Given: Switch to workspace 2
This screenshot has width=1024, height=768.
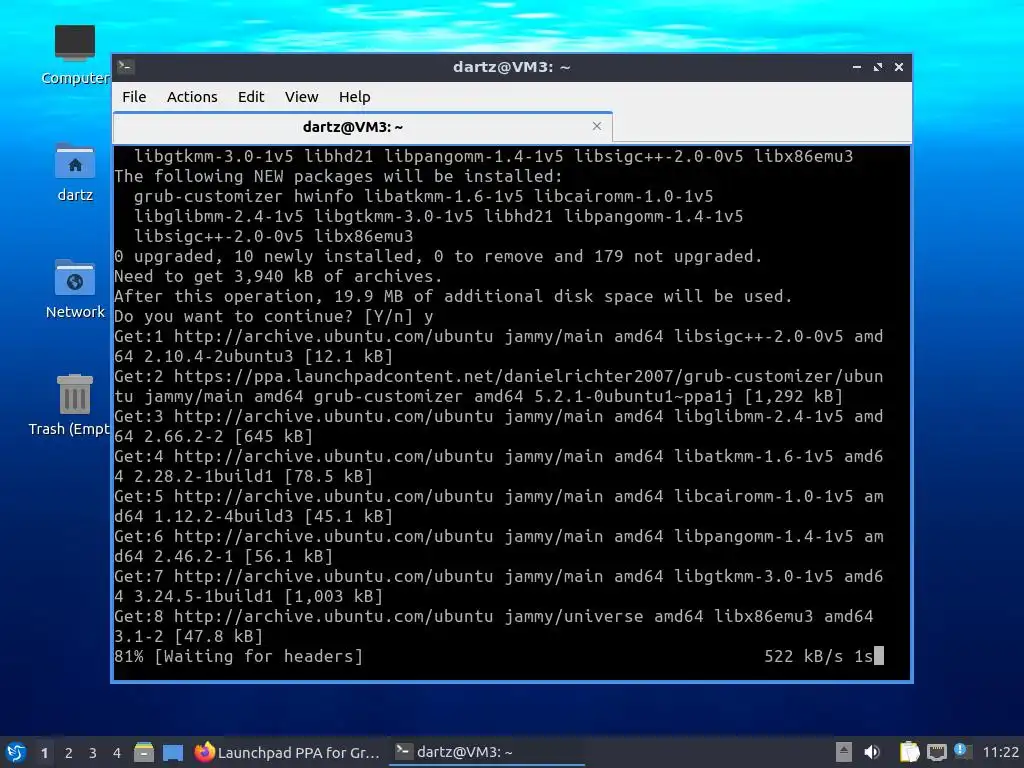Looking at the screenshot, I should tap(69, 753).
